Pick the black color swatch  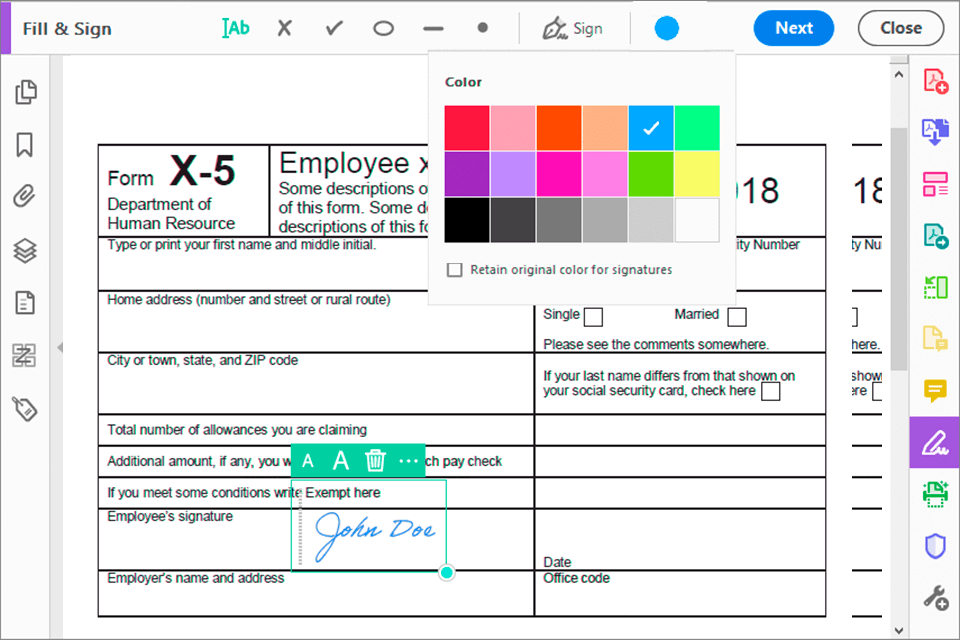point(467,220)
